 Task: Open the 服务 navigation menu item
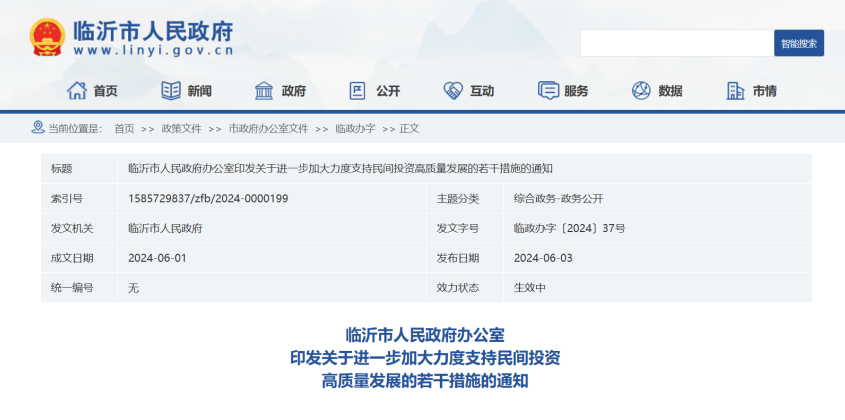(x=576, y=91)
